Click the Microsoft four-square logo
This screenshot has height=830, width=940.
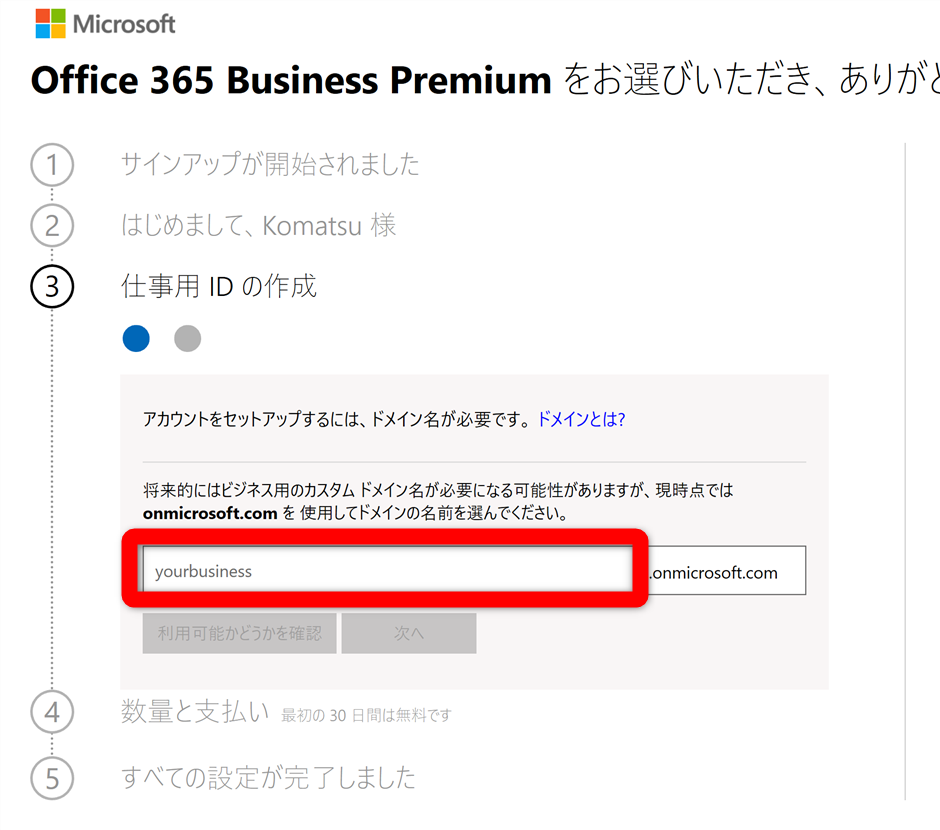pyautogui.click(x=50, y=24)
